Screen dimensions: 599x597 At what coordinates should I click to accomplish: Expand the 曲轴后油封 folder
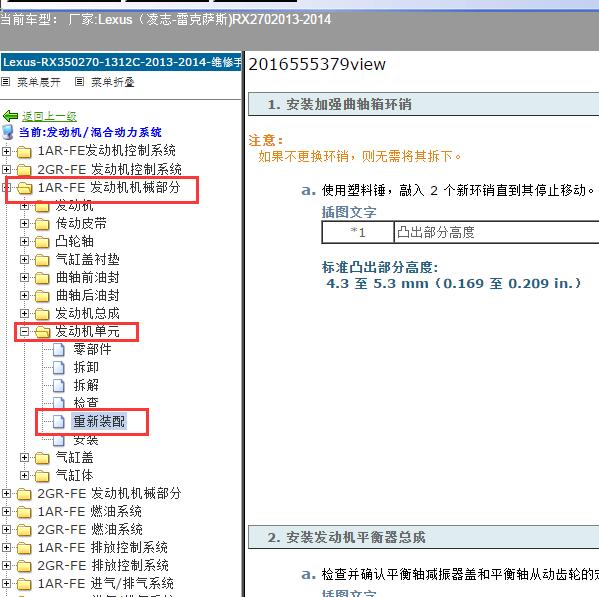pos(24,296)
